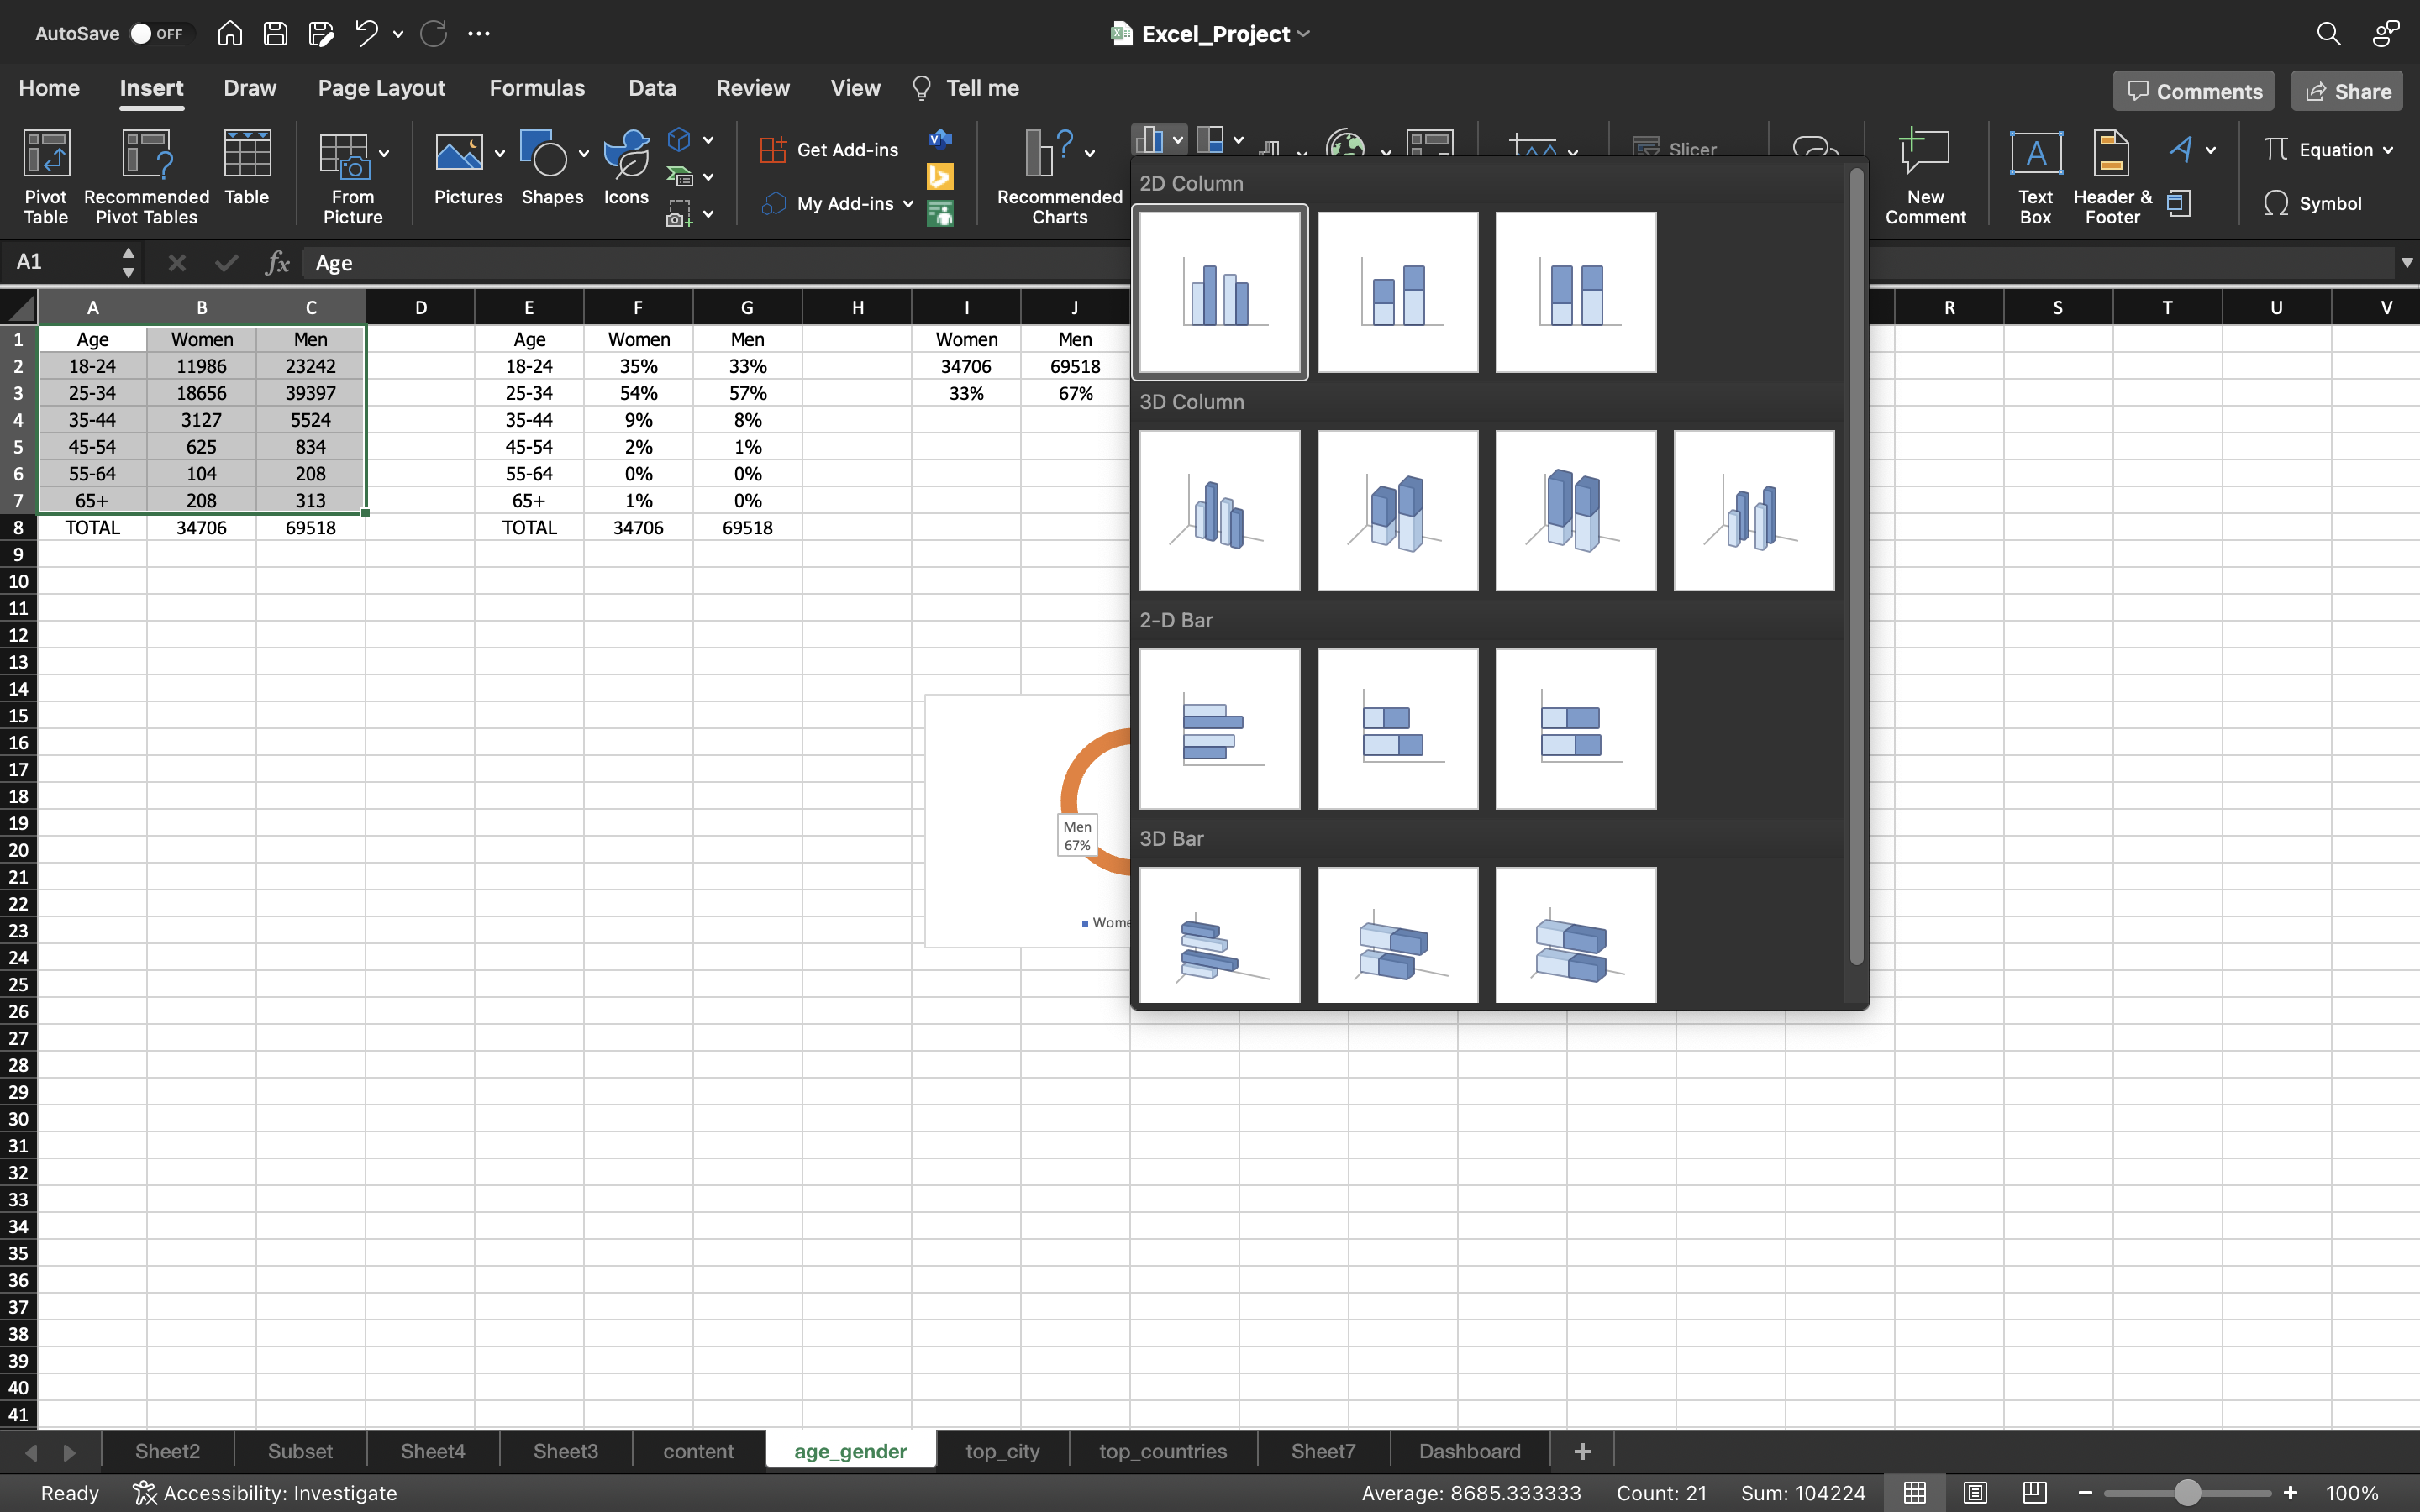Image resolution: width=2420 pixels, height=1512 pixels.
Task: Switch to the Dashboard sheet tab
Action: 1469,1451
